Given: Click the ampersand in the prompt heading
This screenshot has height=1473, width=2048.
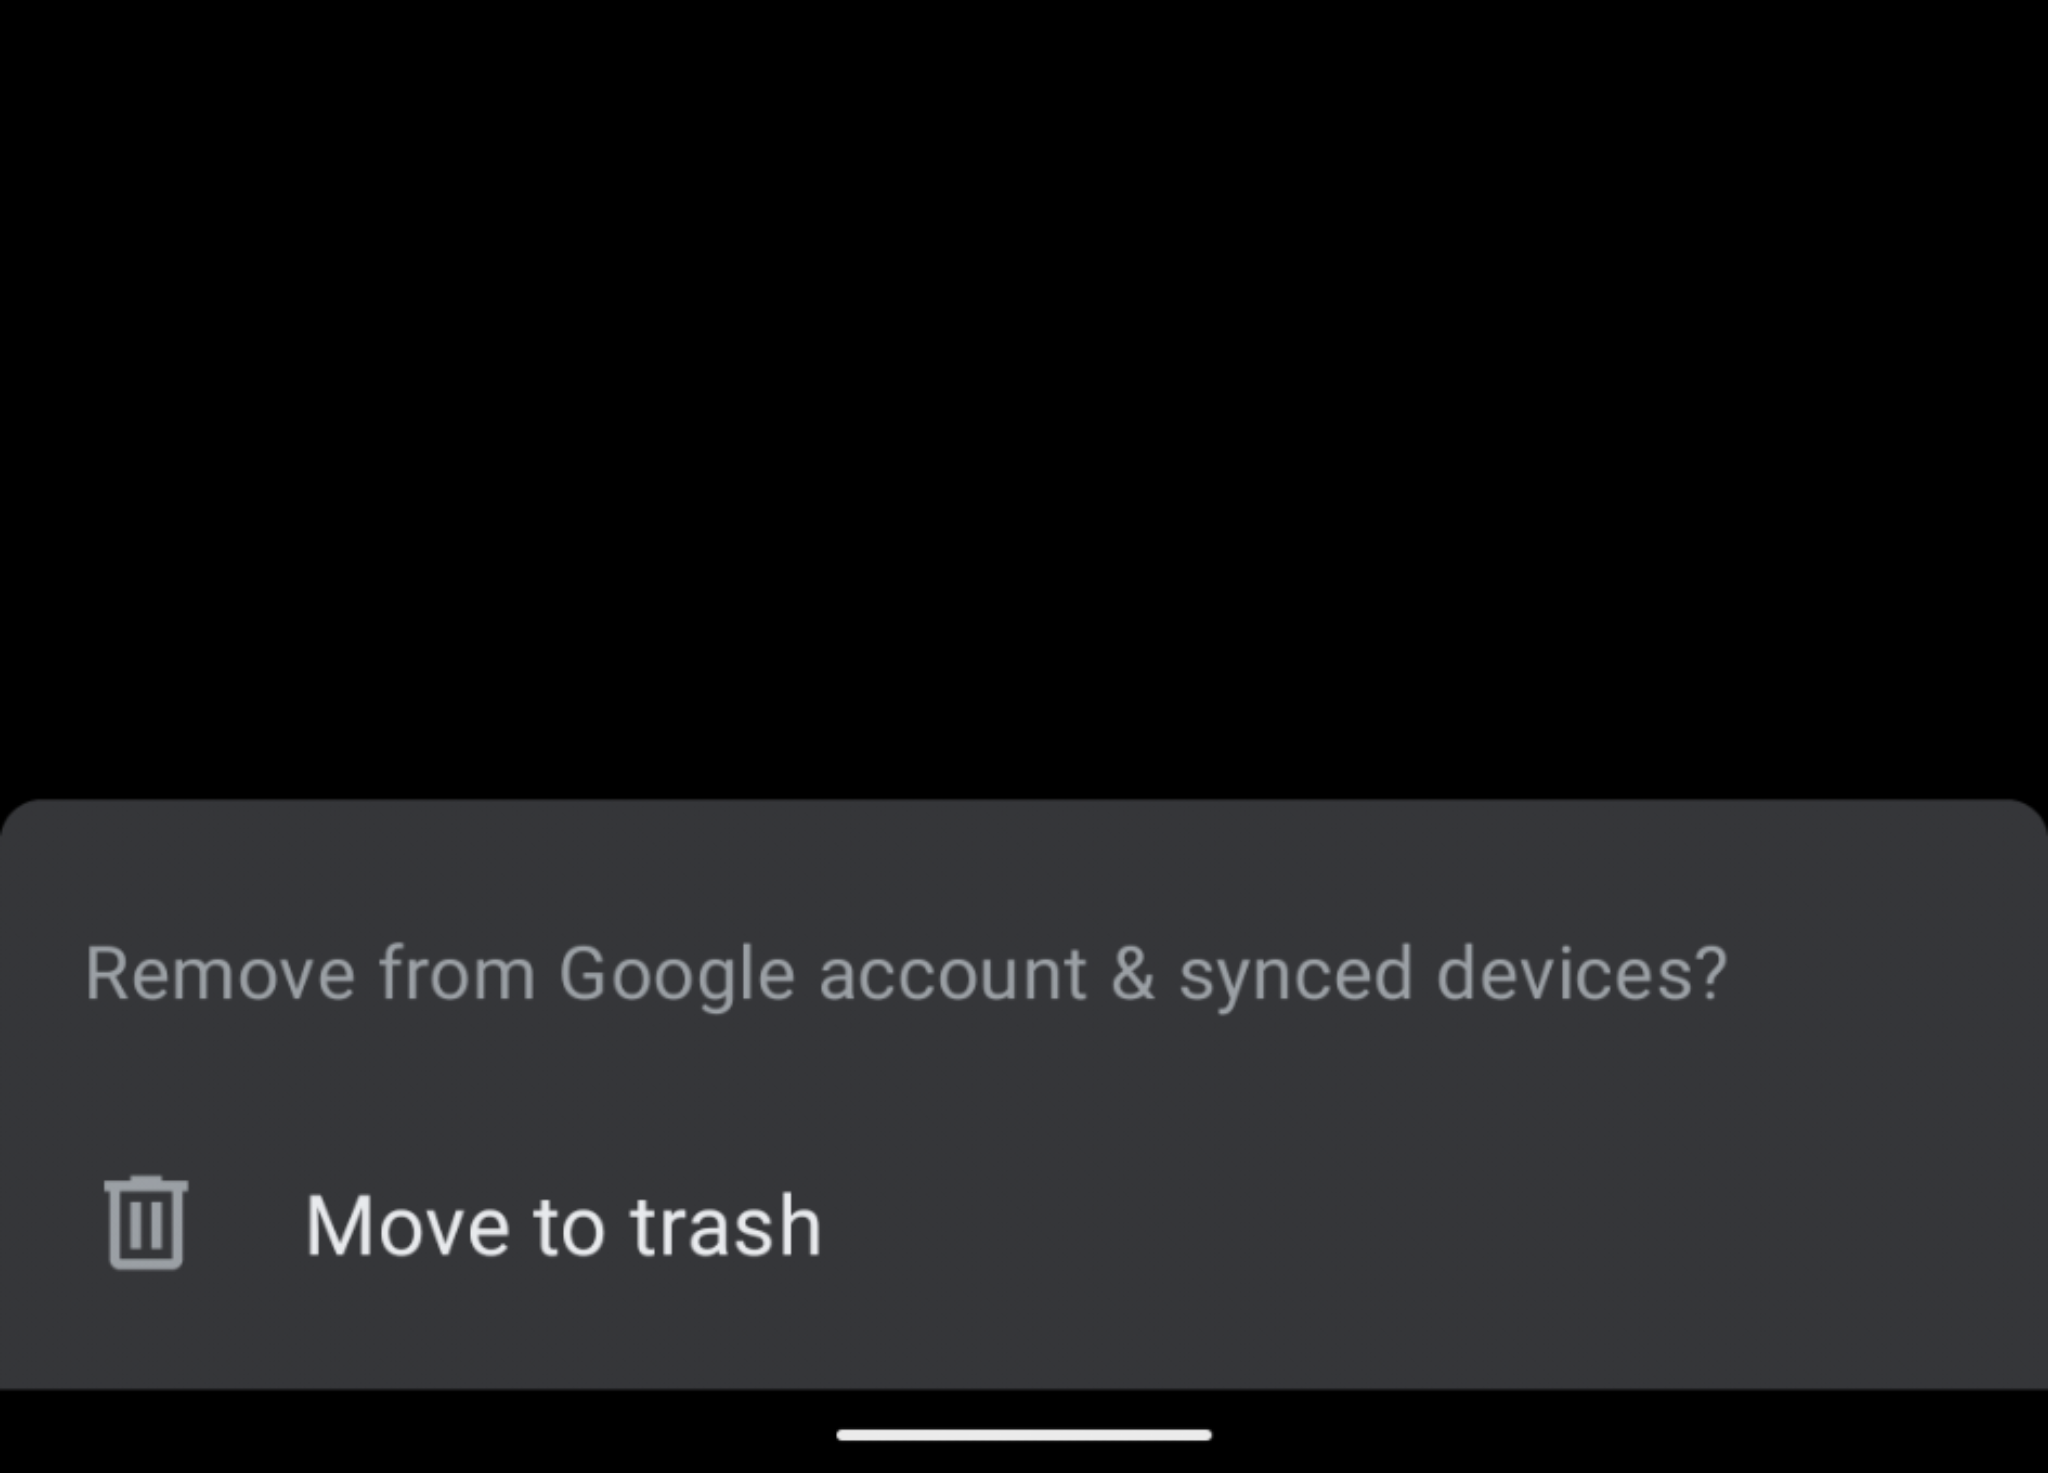Looking at the screenshot, I should [1132, 974].
